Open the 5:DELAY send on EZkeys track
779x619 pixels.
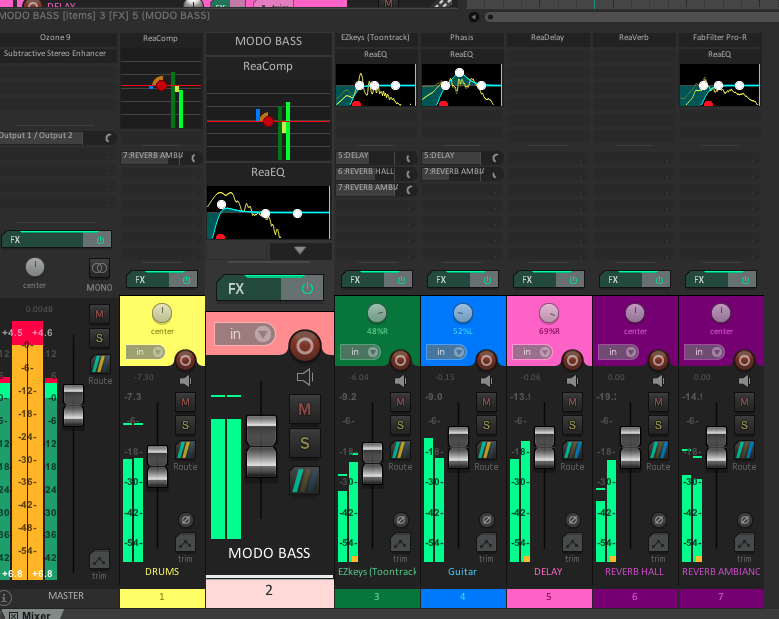click(366, 156)
